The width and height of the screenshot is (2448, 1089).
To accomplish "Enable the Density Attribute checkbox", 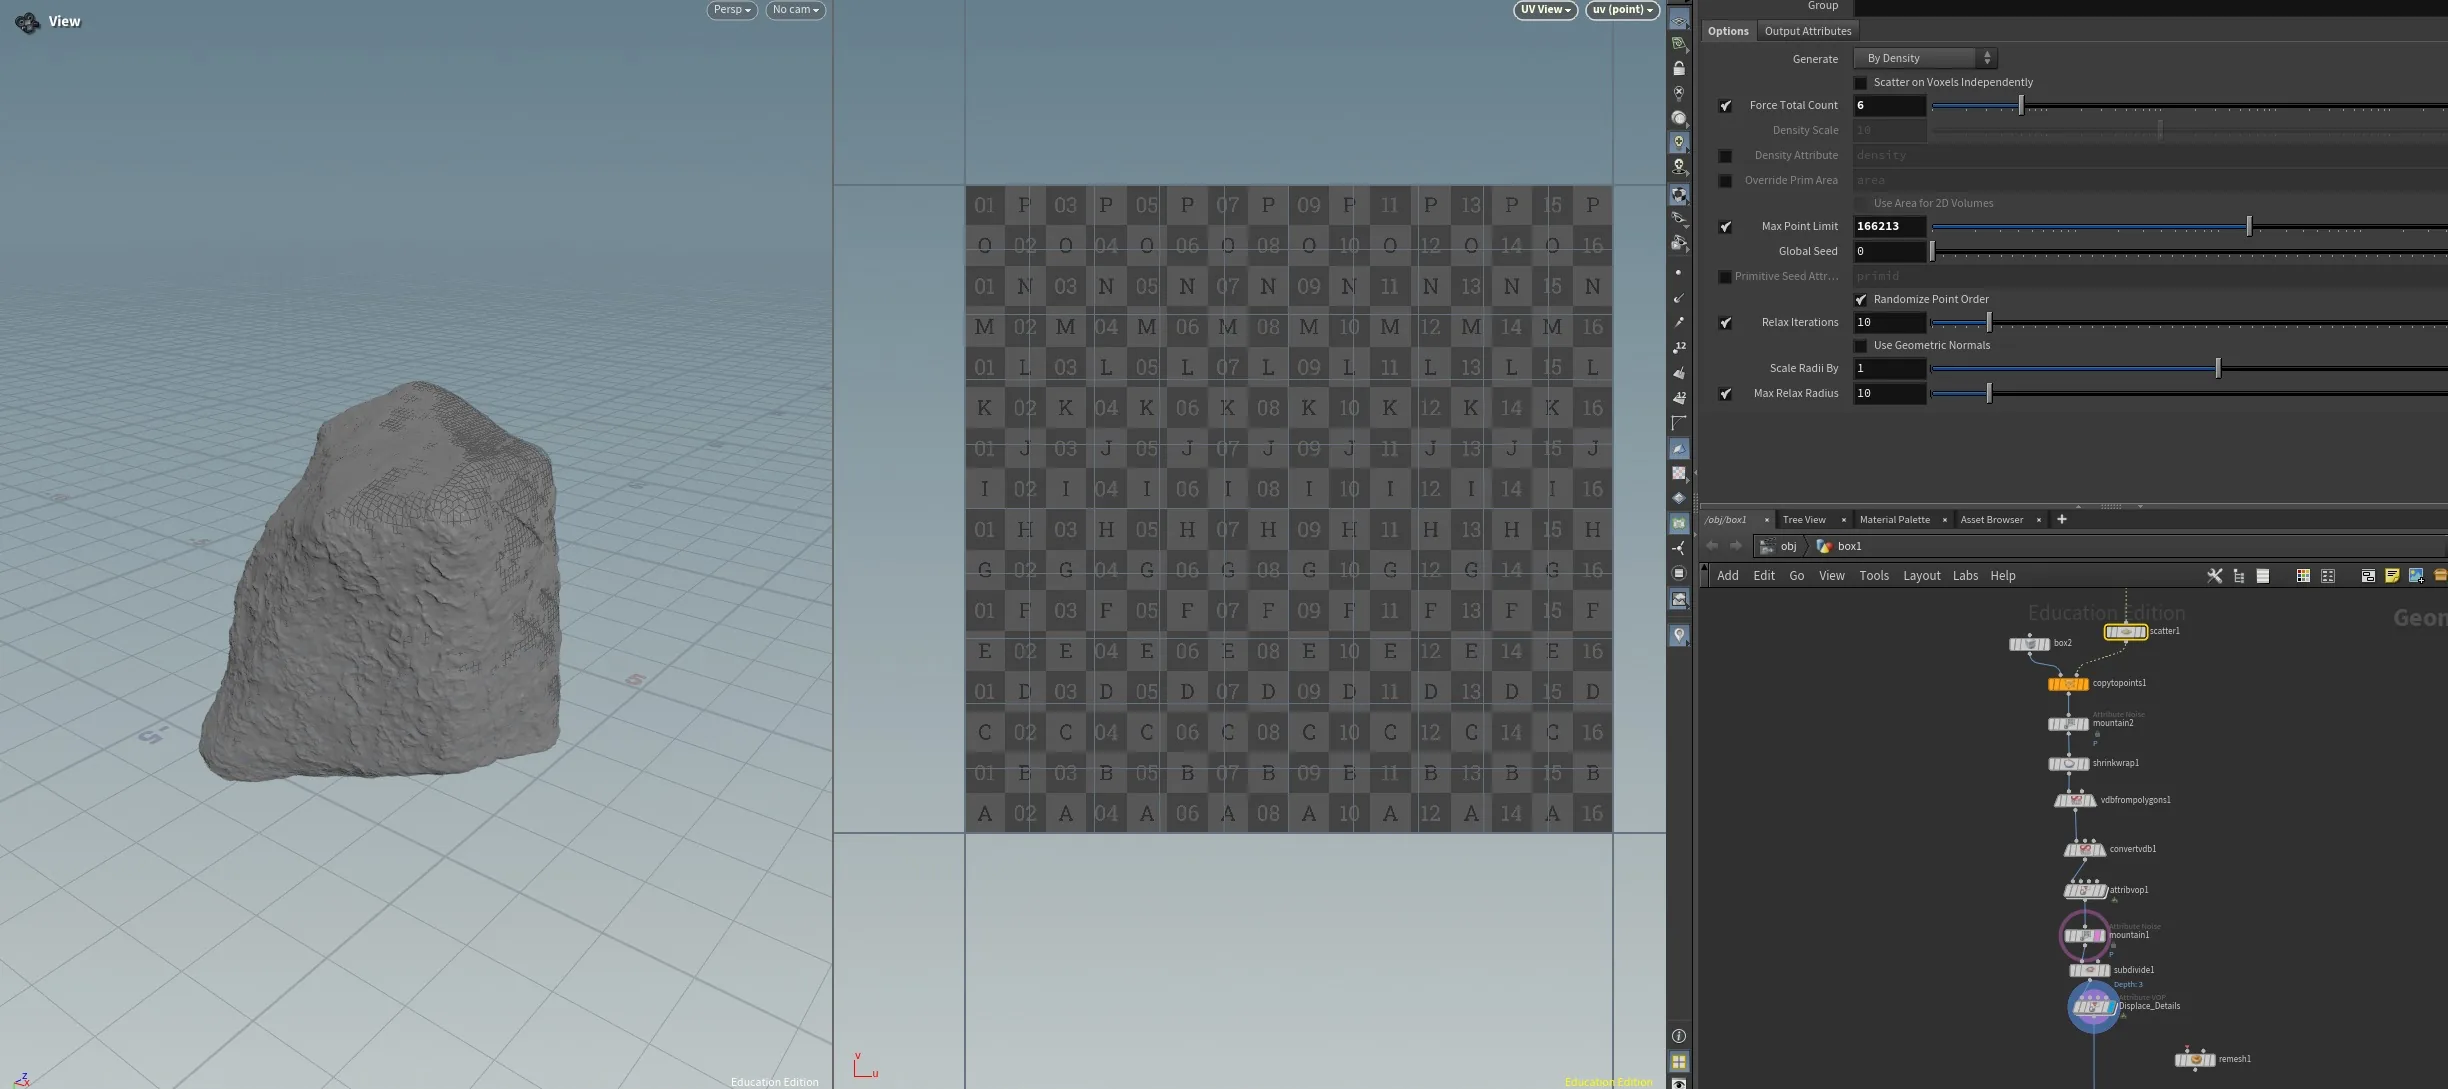I will click(x=1725, y=156).
